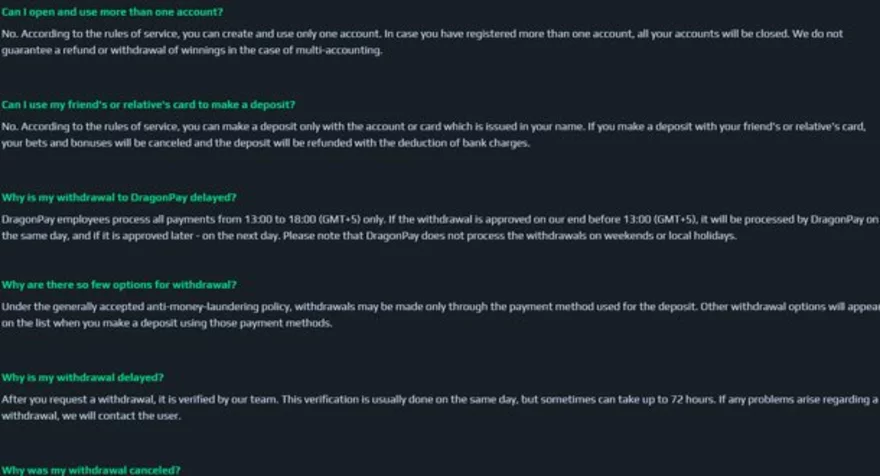Click the heading about delayed DragonPay withdrawal

119,197
